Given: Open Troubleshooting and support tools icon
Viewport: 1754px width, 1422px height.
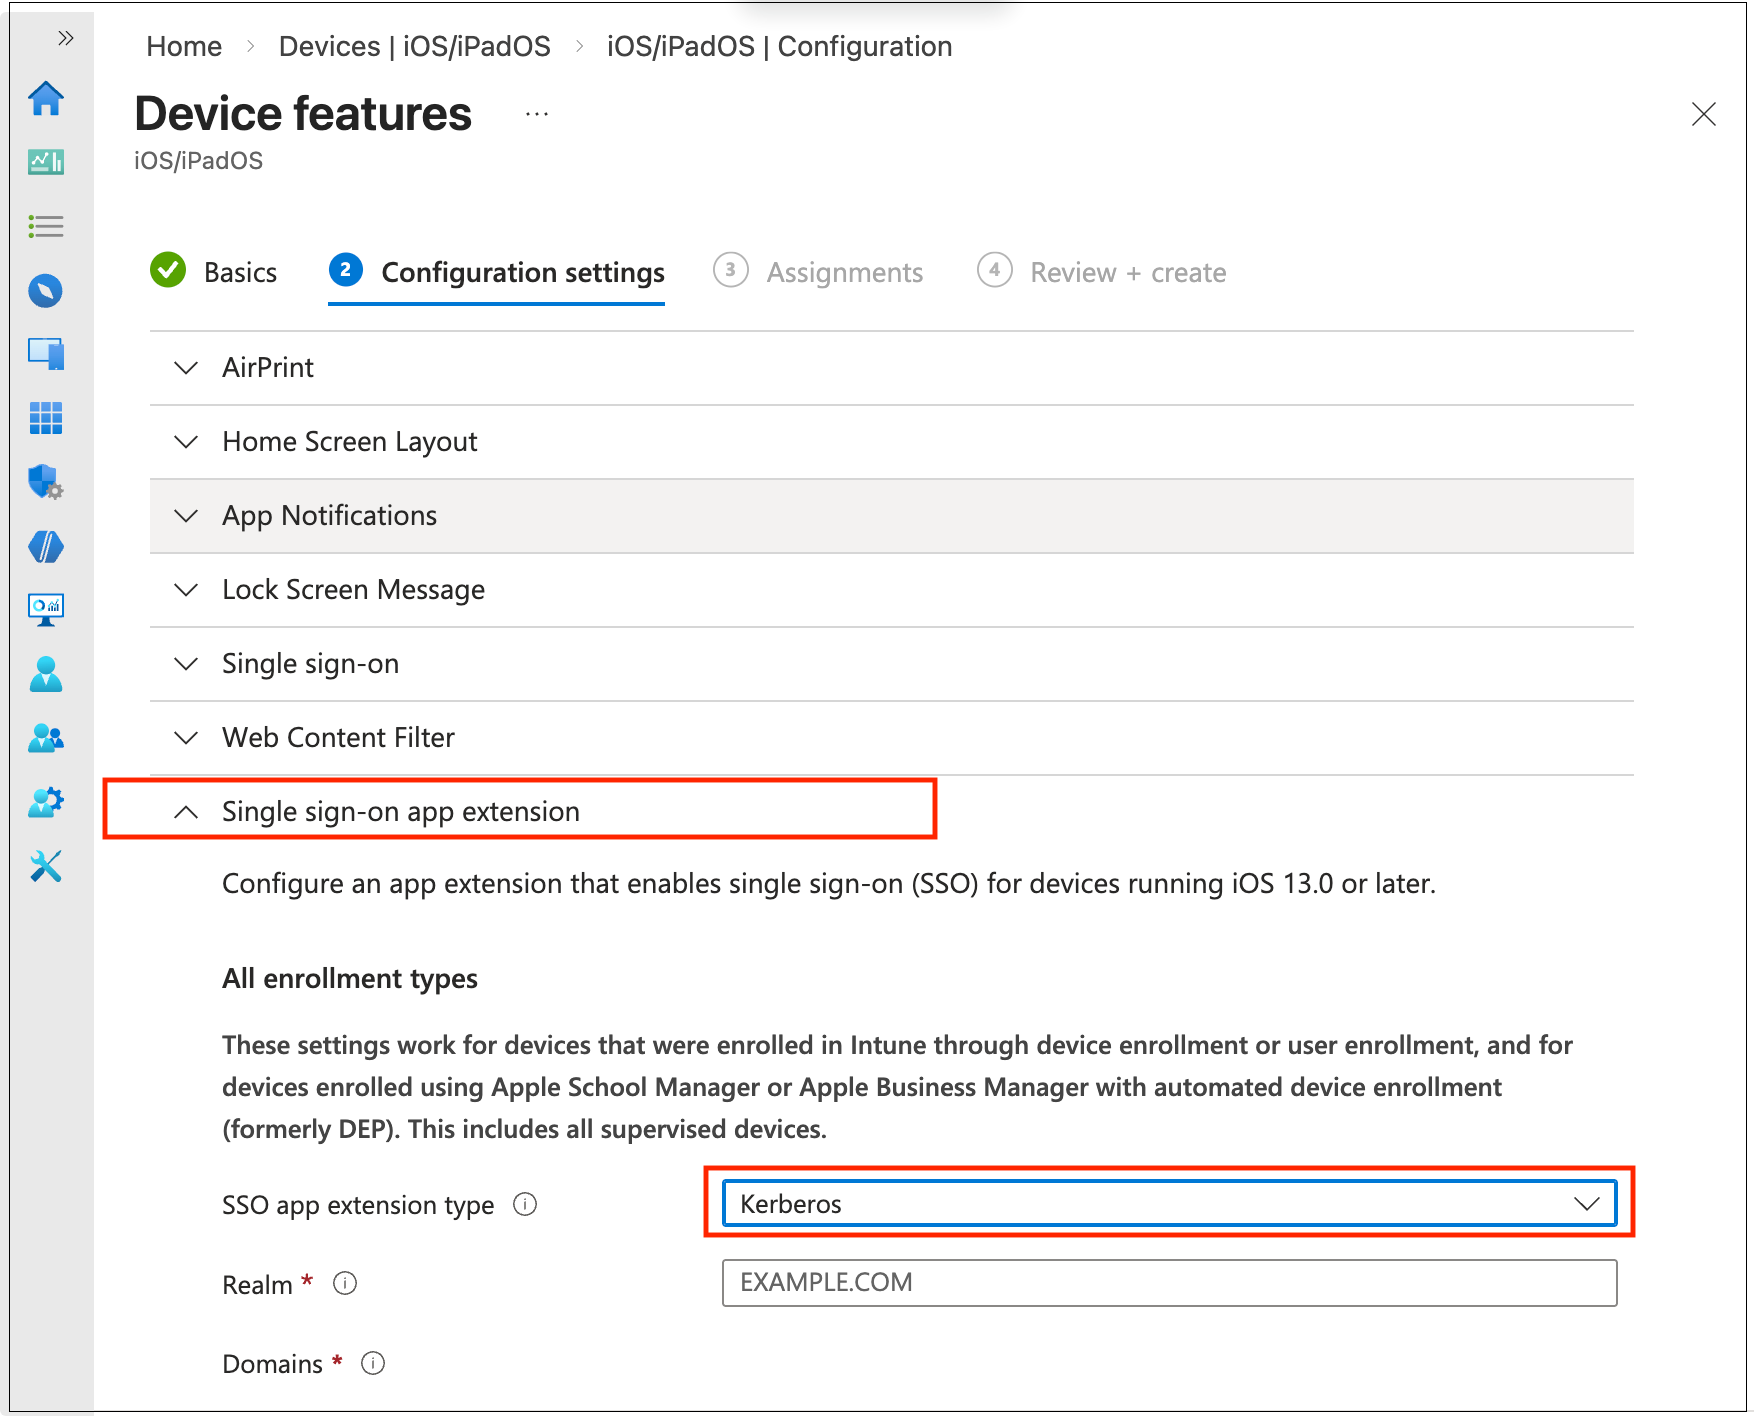Looking at the screenshot, I should tap(46, 866).
